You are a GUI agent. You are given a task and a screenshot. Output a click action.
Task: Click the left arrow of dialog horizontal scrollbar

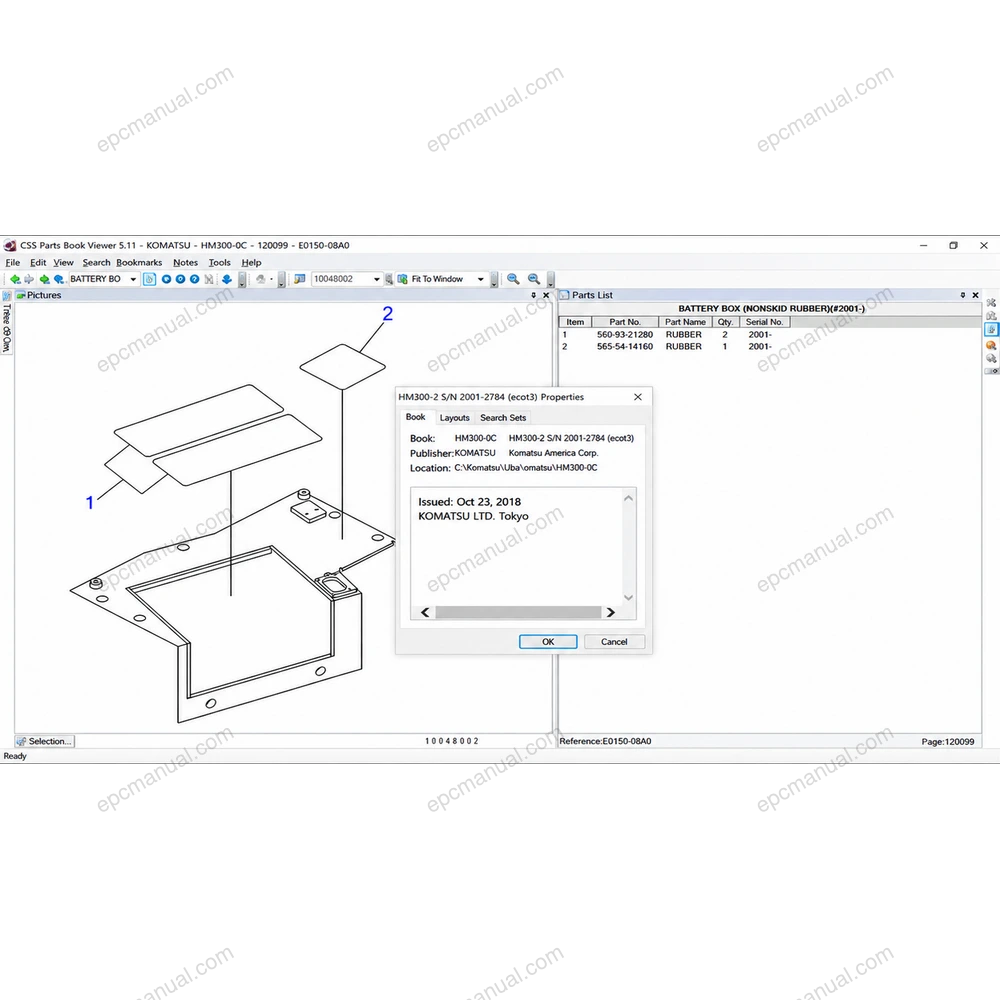tap(425, 612)
